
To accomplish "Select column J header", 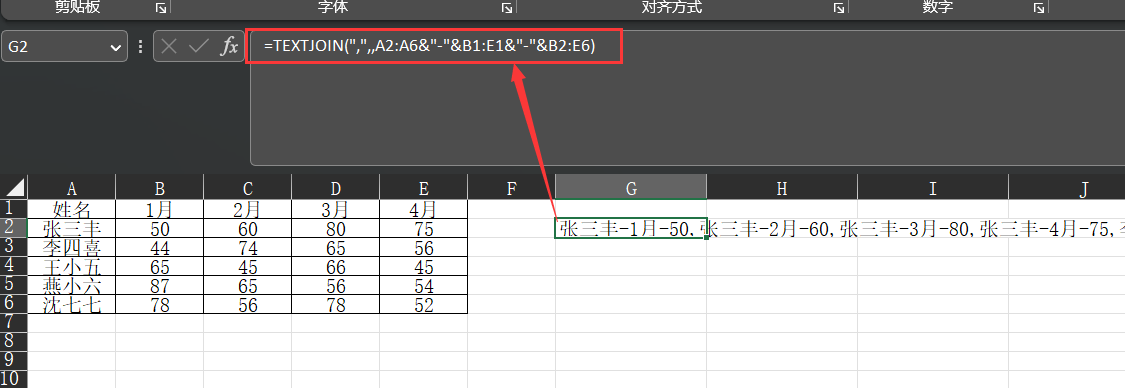I will (1067, 188).
